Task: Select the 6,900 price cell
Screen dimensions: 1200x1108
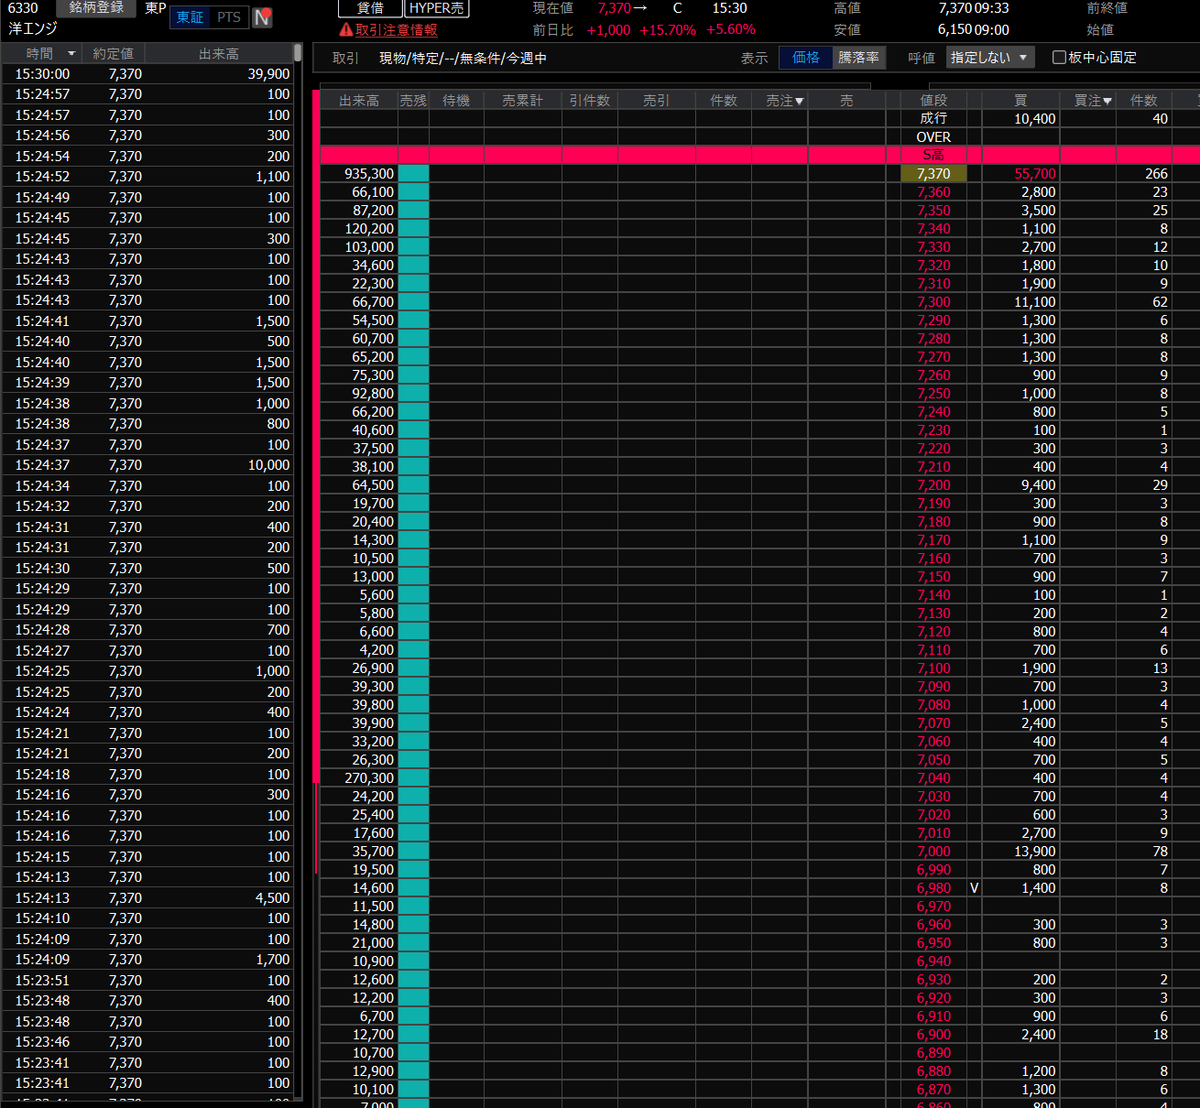Action: tap(933, 1034)
